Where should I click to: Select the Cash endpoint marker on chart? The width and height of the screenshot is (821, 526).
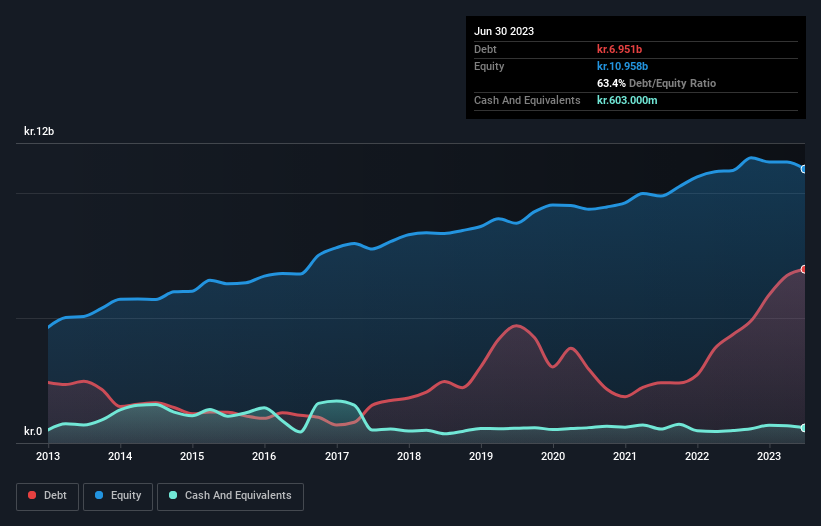coord(804,428)
